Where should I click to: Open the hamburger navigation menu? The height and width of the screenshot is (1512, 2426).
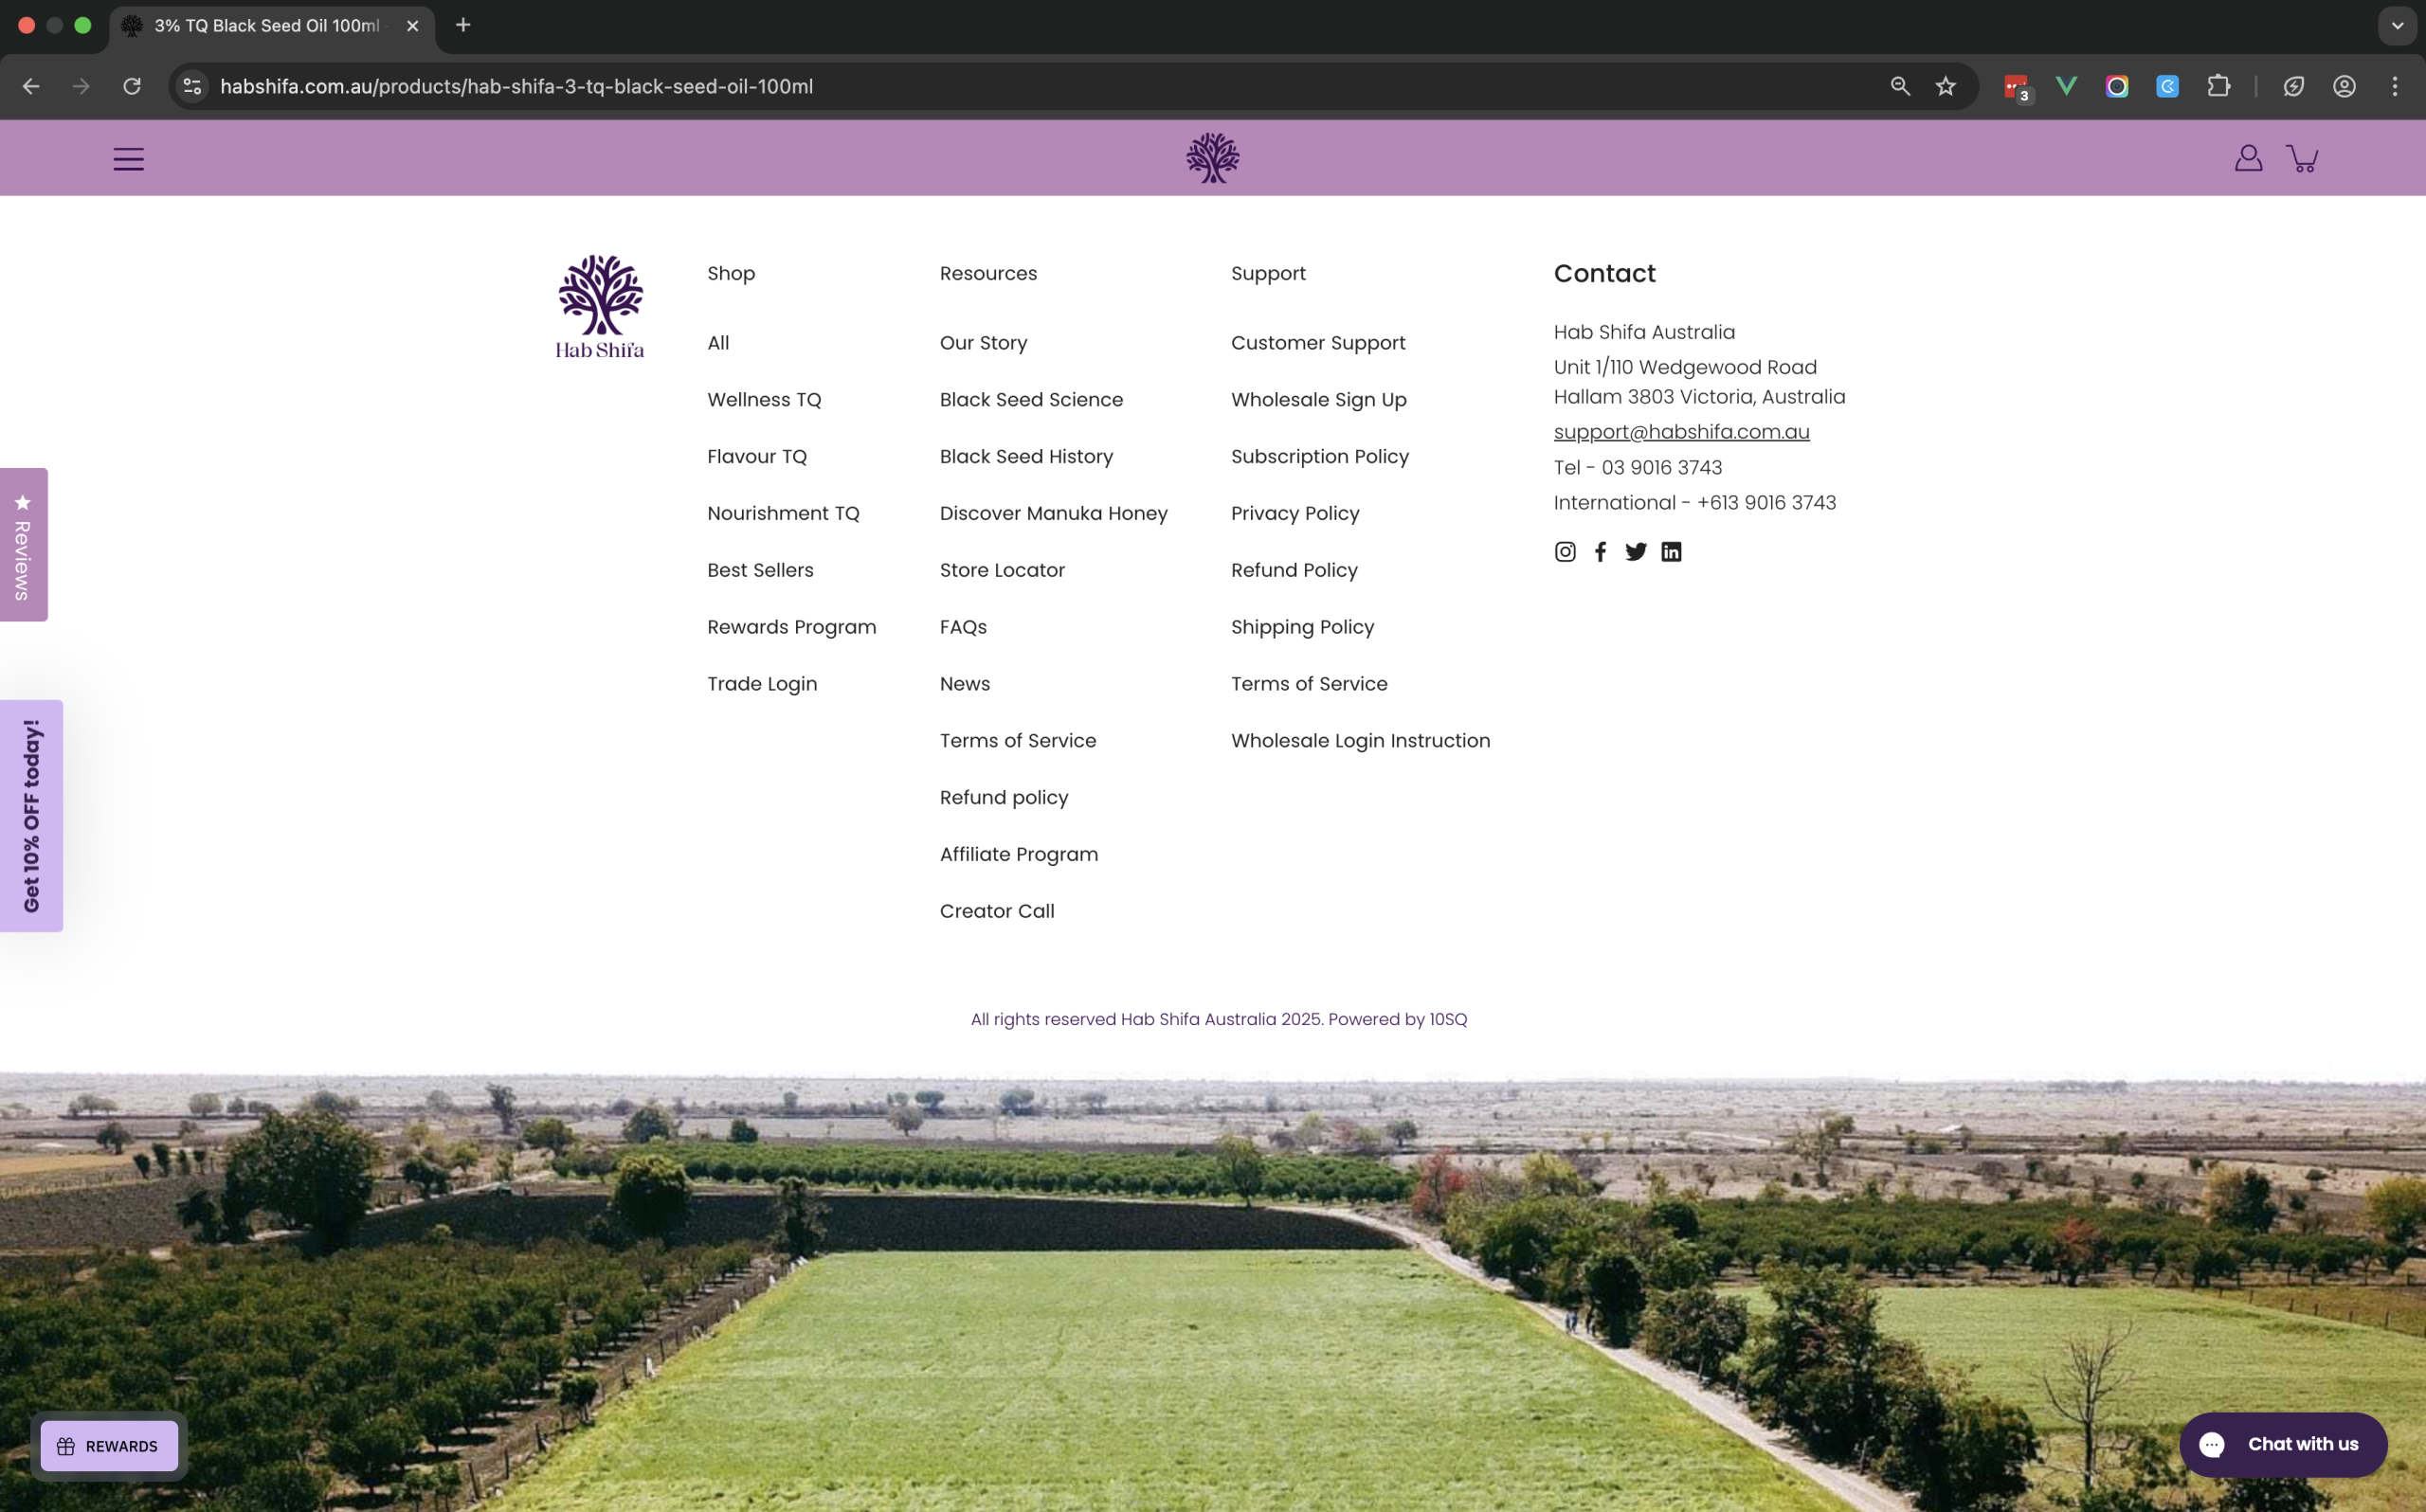click(x=128, y=159)
